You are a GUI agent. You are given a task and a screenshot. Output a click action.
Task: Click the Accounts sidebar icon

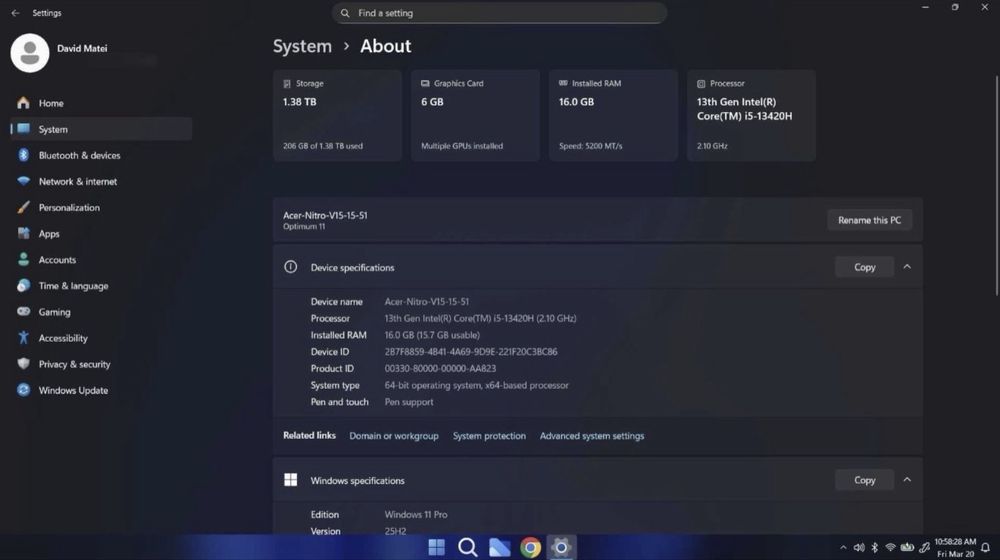pyautogui.click(x=24, y=260)
